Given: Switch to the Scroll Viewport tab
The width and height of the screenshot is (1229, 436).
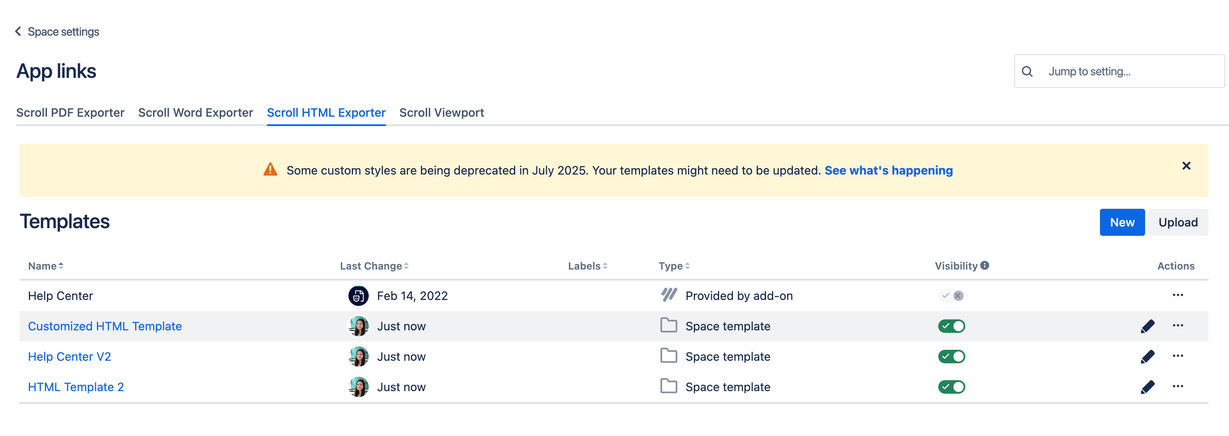Looking at the screenshot, I should pyautogui.click(x=441, y=113).
